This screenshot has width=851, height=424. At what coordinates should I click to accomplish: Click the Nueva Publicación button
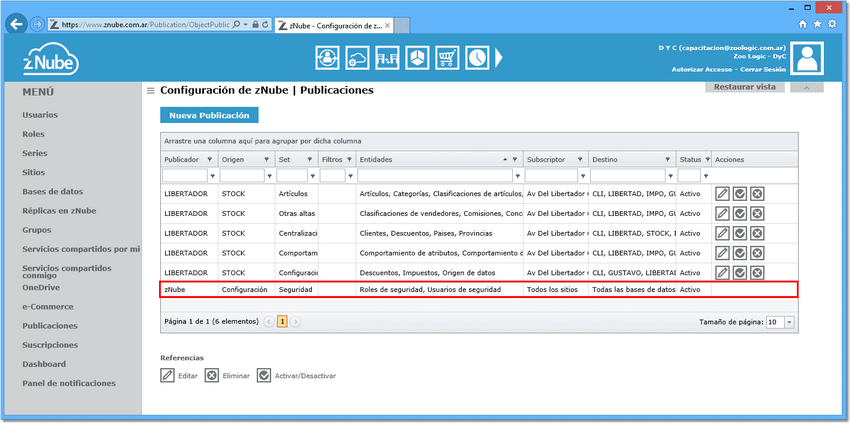209,116
